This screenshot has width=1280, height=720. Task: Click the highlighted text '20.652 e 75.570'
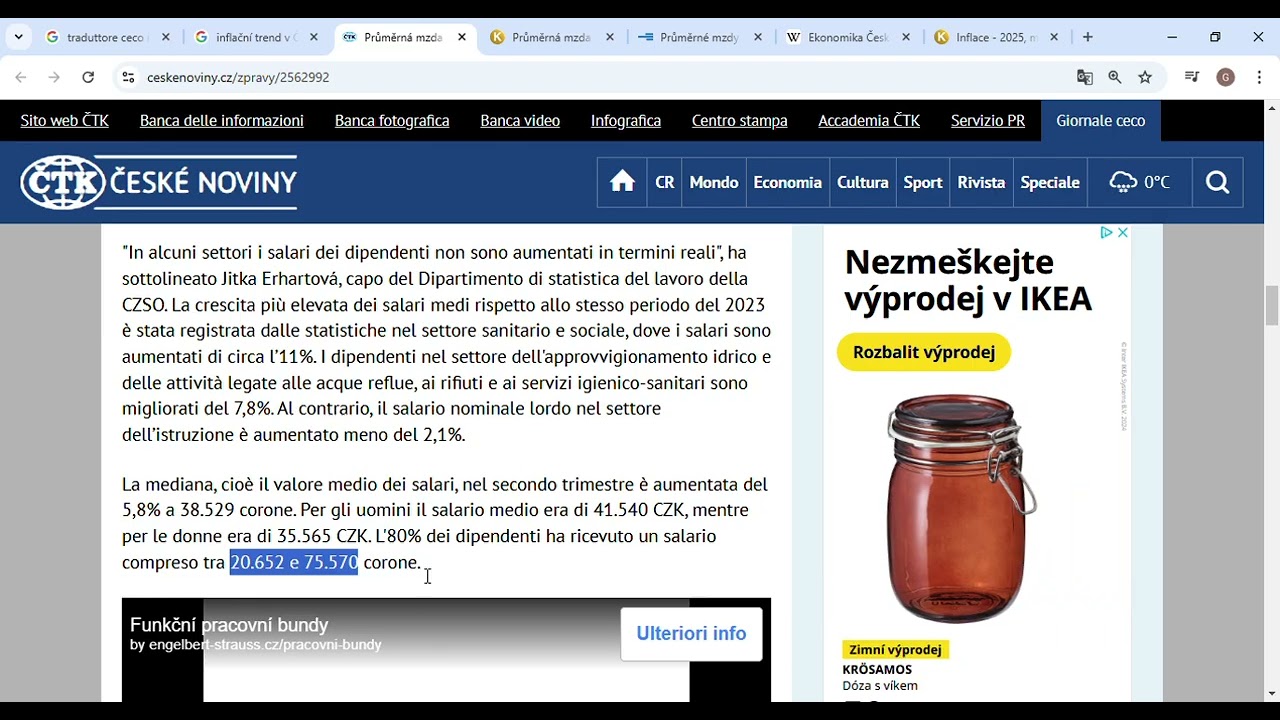tap(294, 562)
